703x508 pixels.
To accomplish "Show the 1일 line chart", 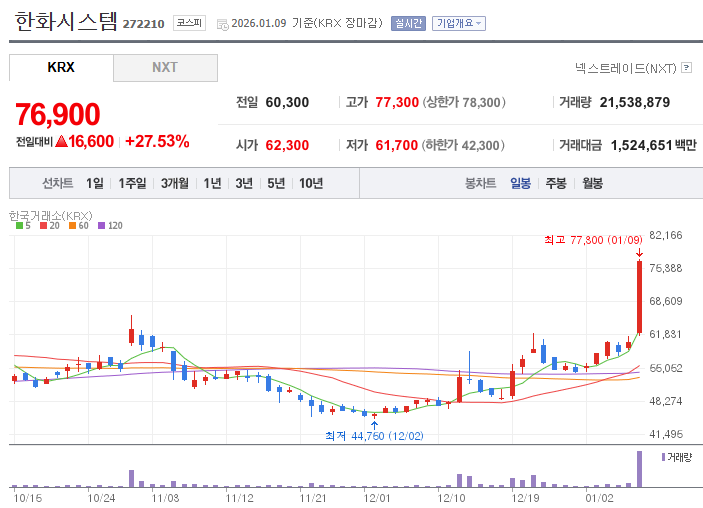I will pyautogui.click(x=95, y=183).
